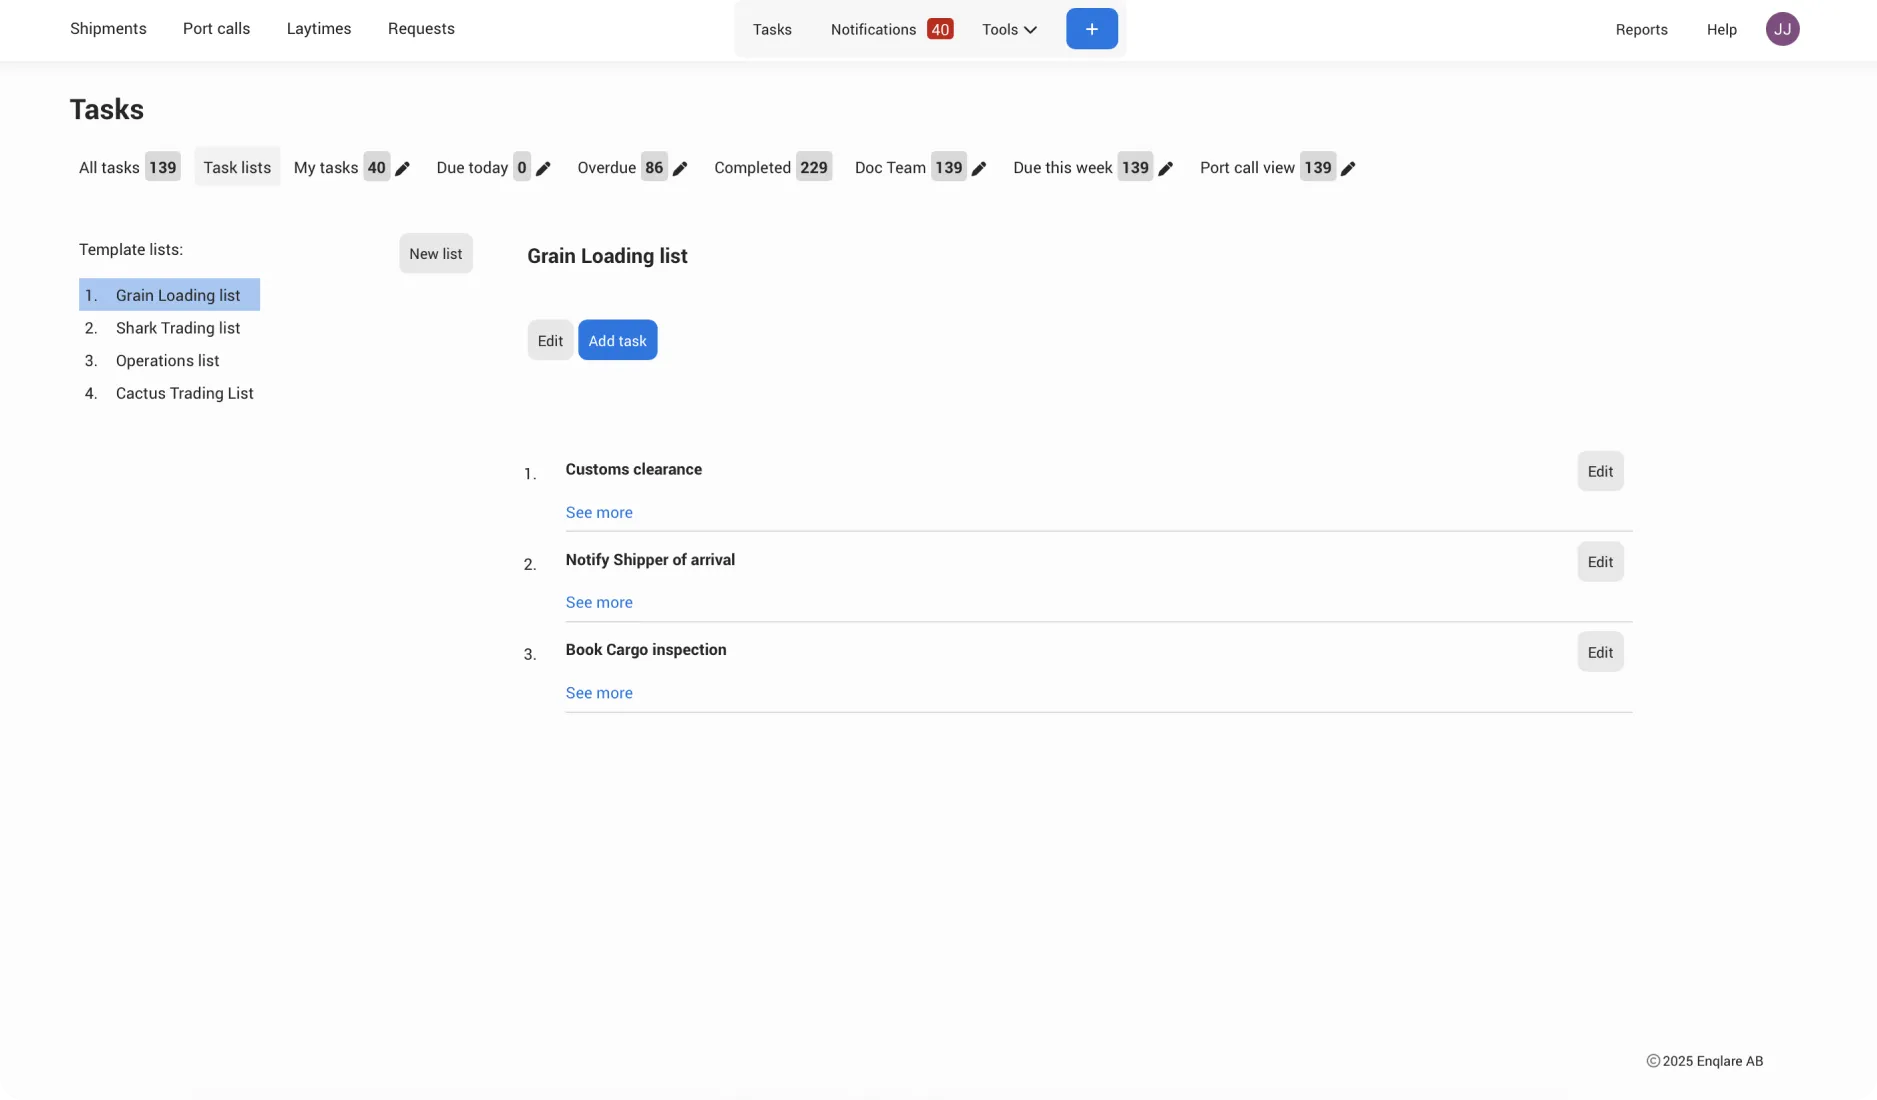This screenshot has height=1100, width=1877.
Task: Click the pencil icon next to My tasks
Action: (x=402, y=169)
